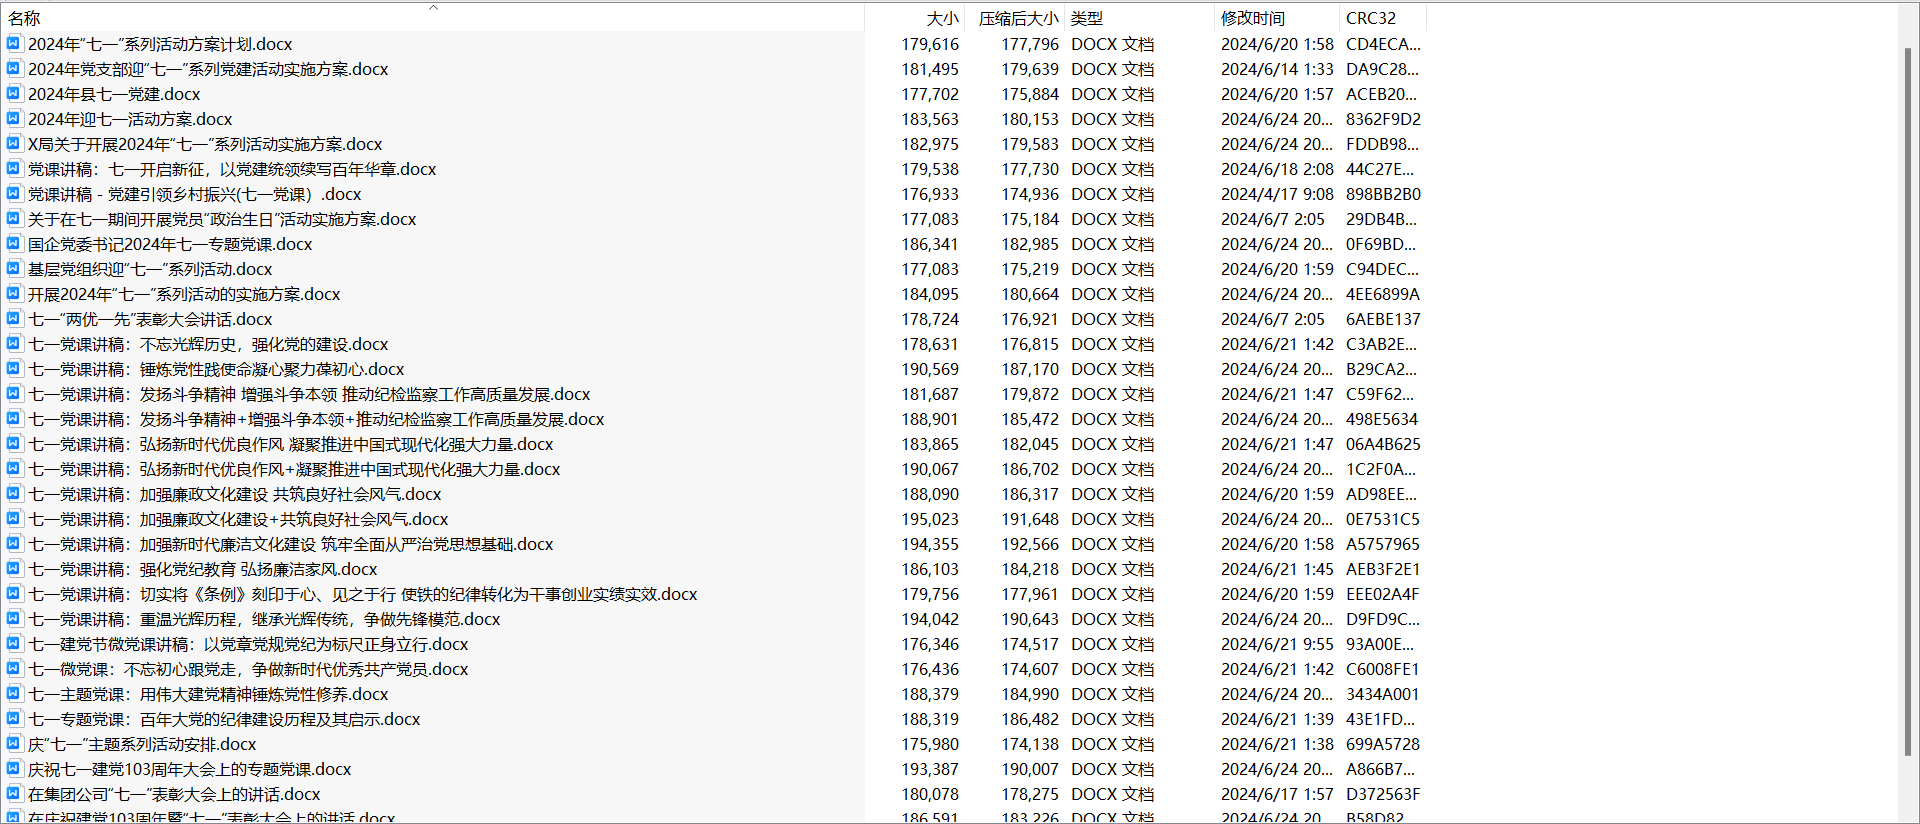This screenshot has width=1920, height=824.
Task: Sort the list by 大小 column
Action: 941,18
